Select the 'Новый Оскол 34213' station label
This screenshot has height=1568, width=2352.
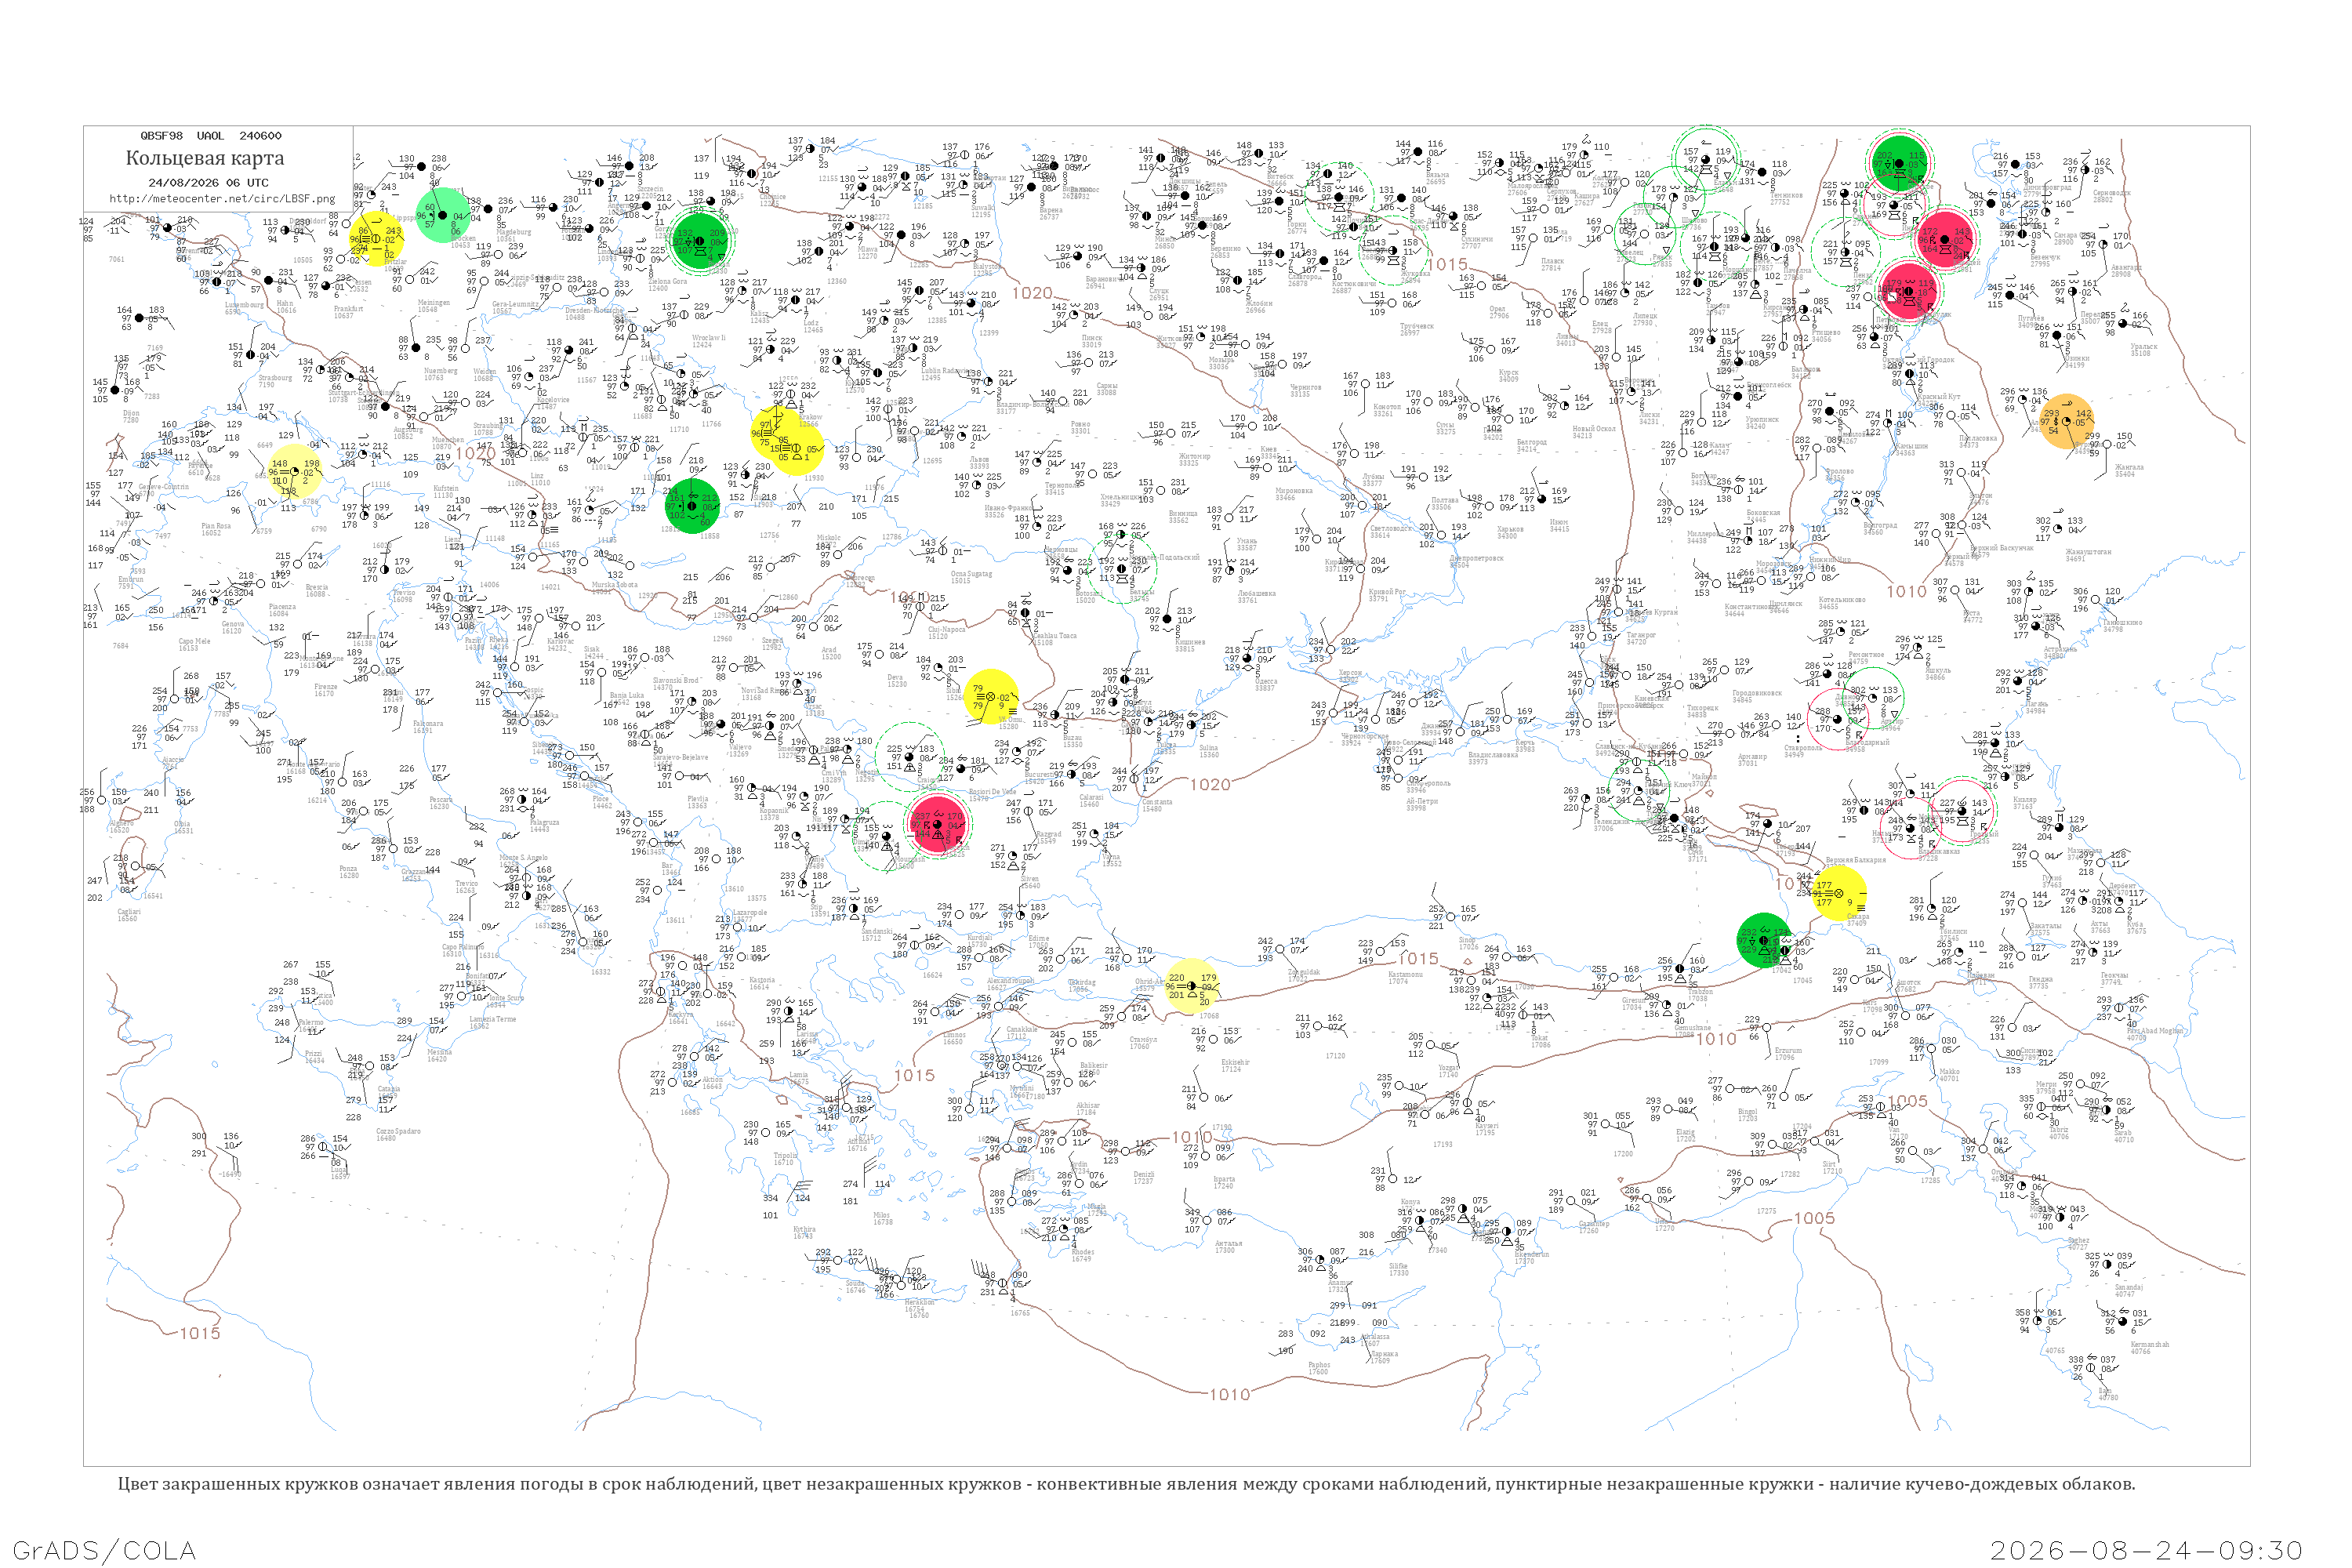tap(1593, 432)
